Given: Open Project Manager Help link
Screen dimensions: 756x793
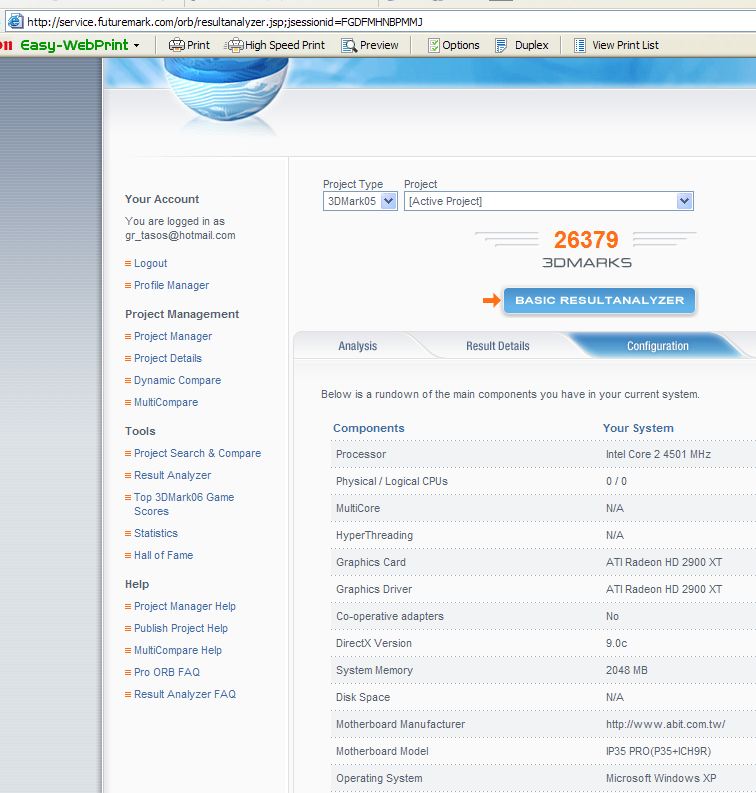Looking at the screenshot, I should point(185,606).
